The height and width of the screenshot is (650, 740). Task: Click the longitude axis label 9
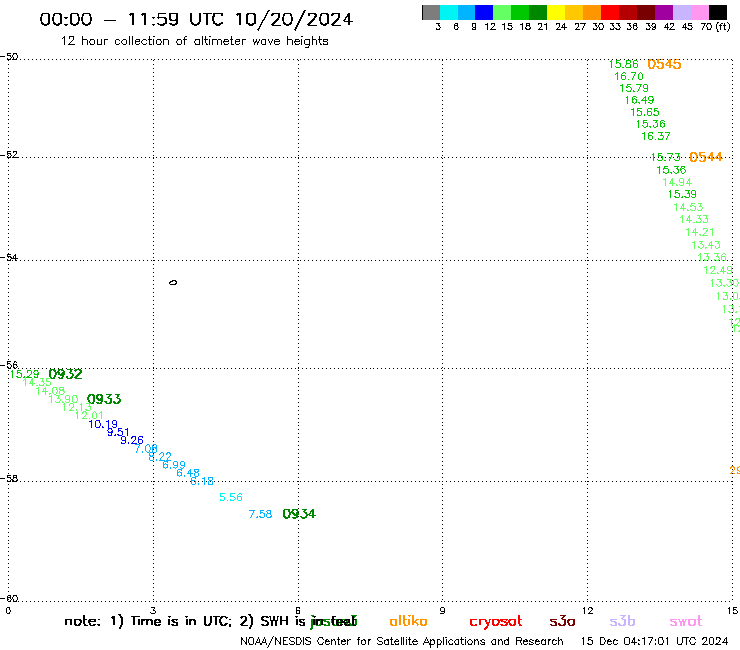[442, 611]
